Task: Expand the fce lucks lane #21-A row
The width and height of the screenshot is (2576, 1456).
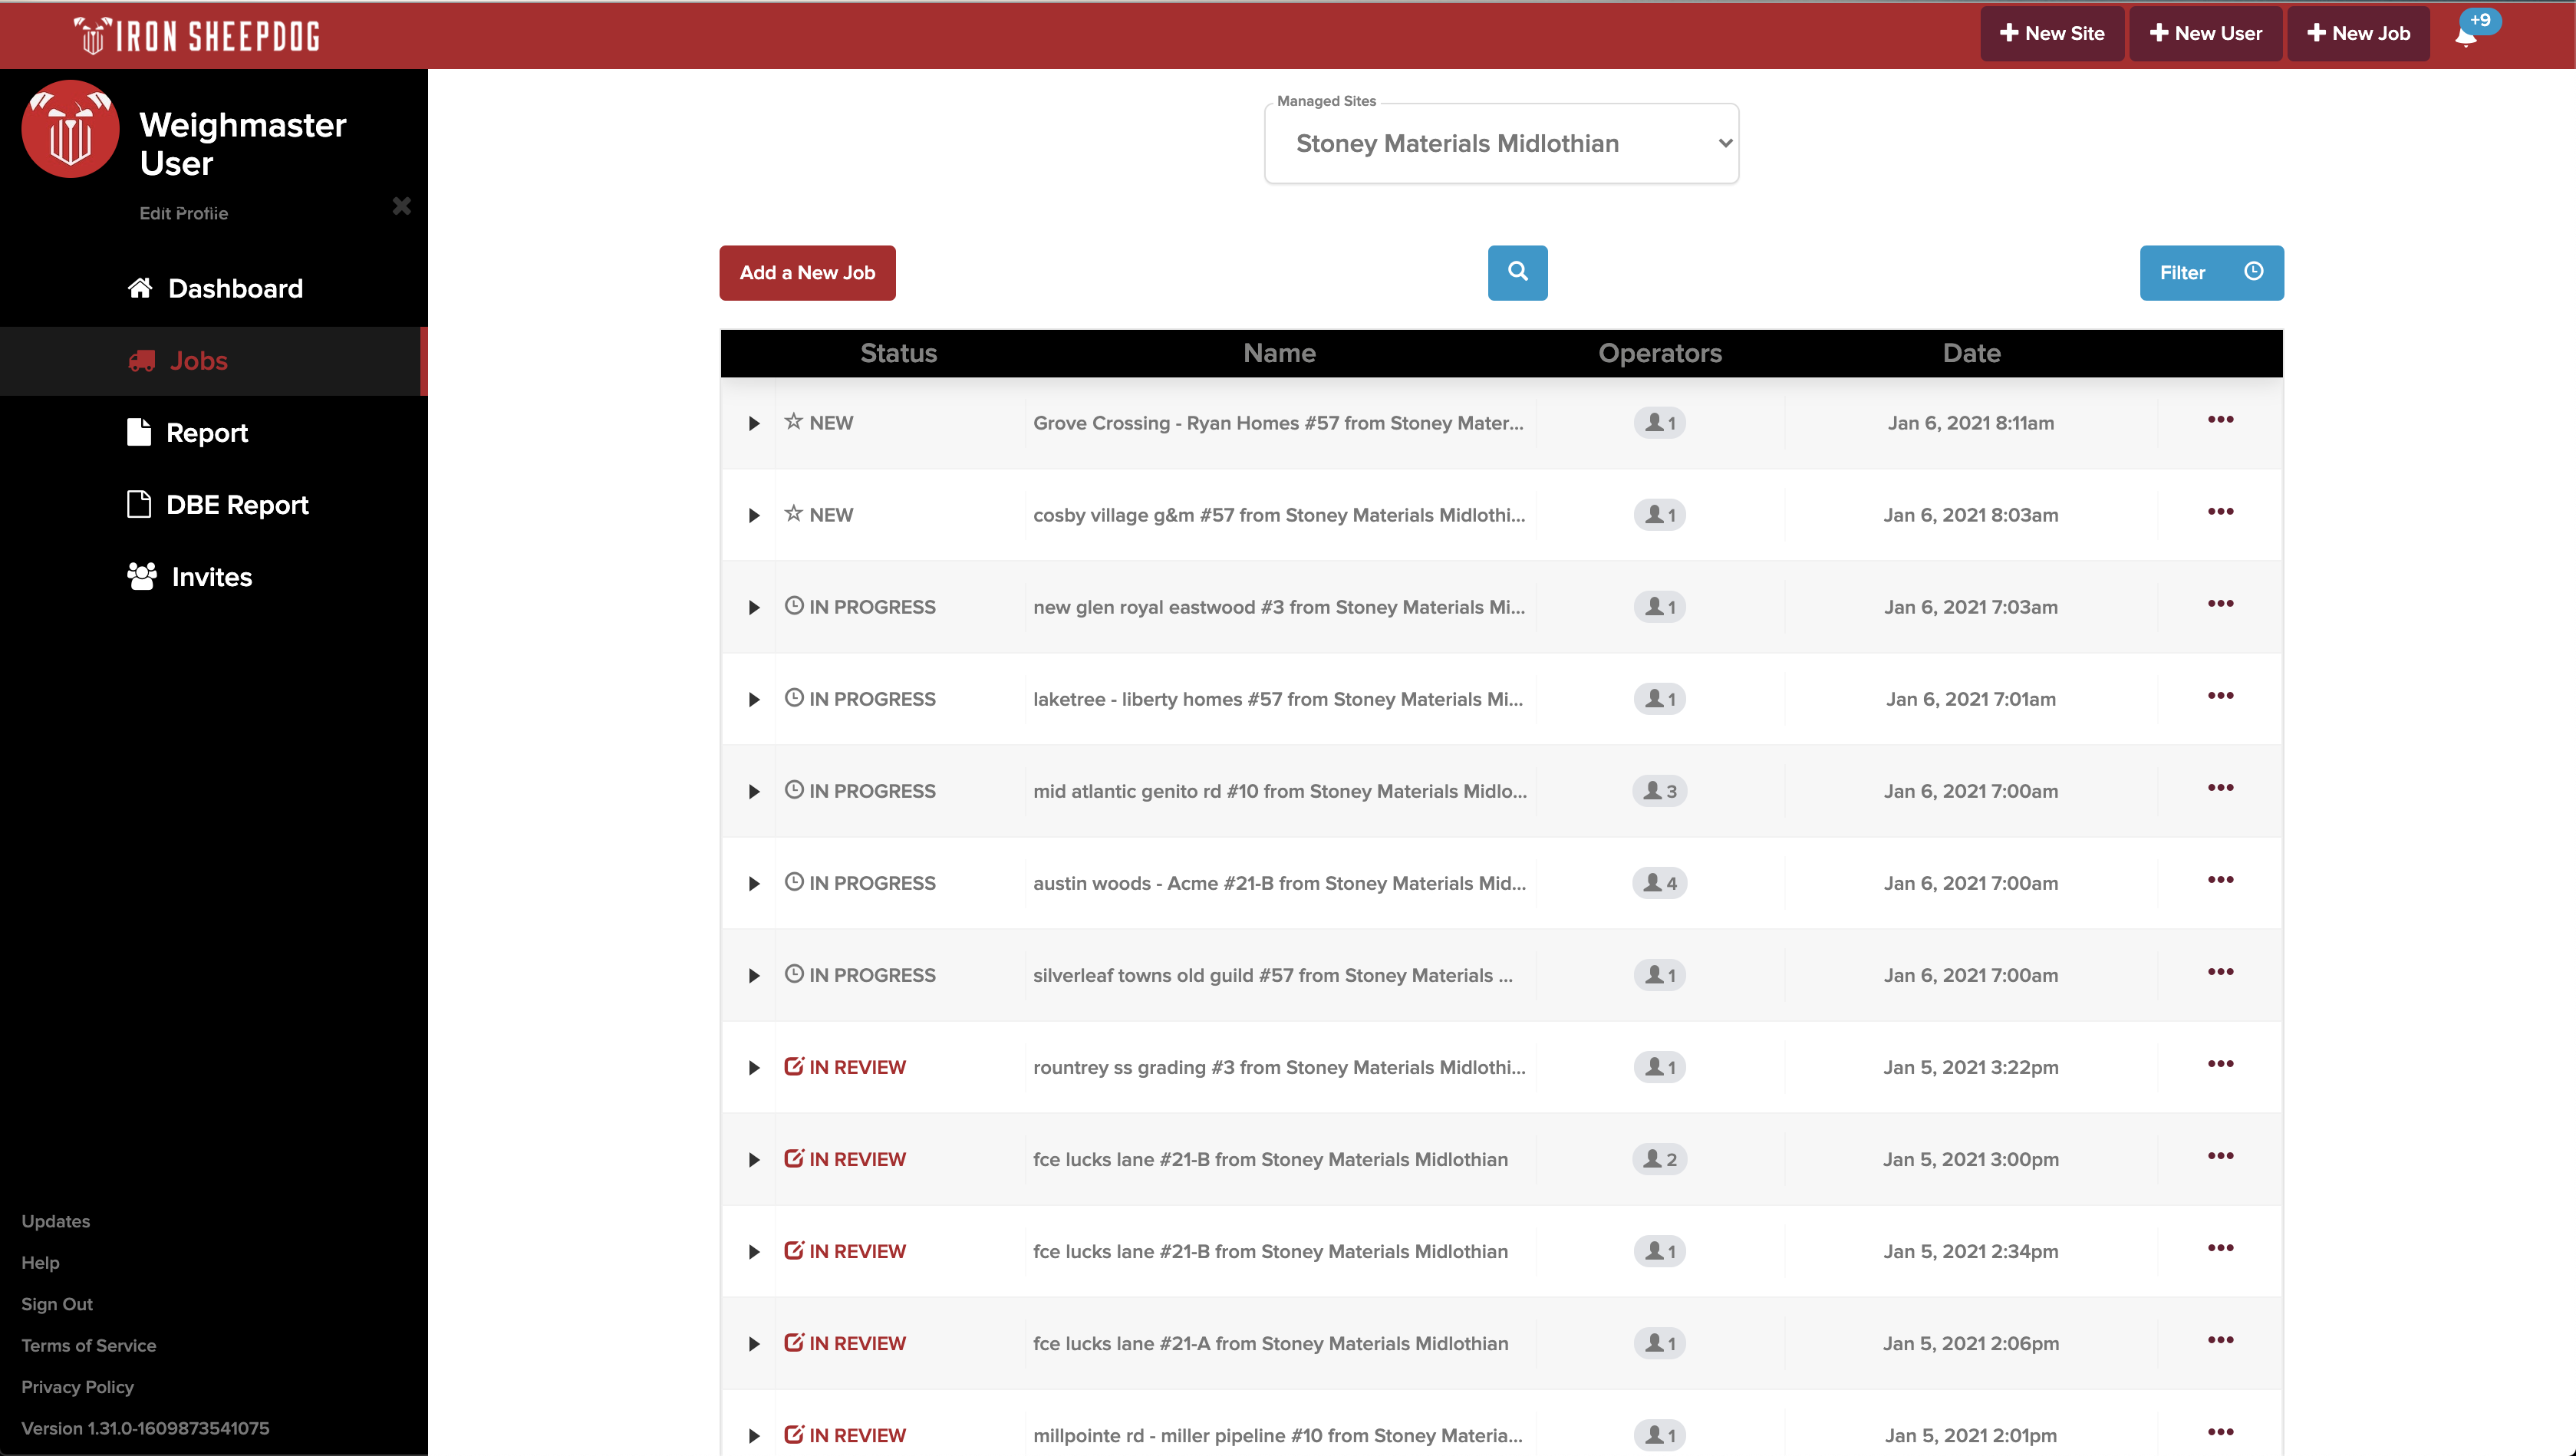Action: [754, 1343]
